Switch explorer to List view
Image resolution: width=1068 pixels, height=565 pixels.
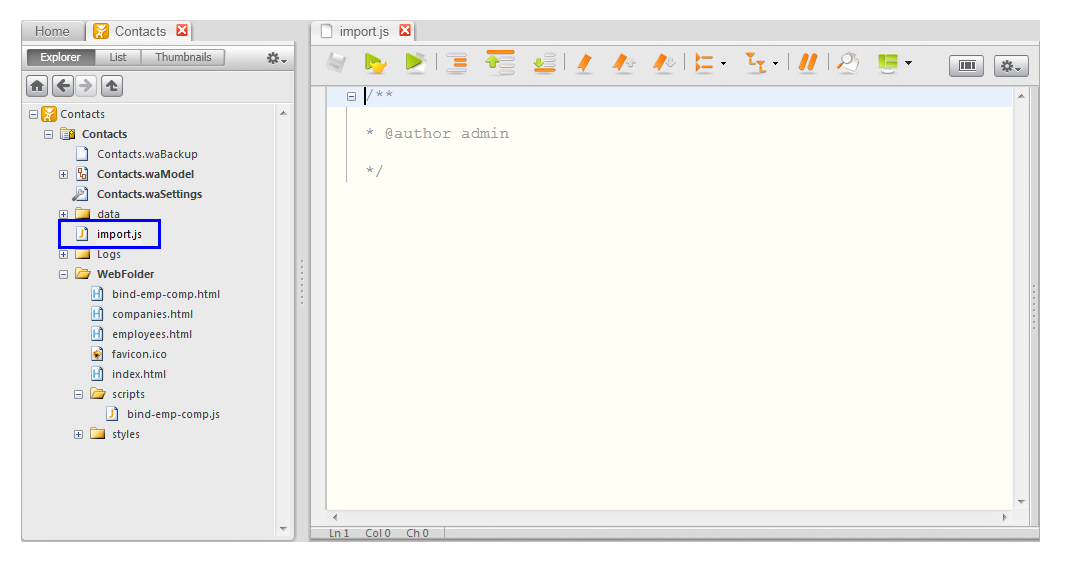coord(118,57)
